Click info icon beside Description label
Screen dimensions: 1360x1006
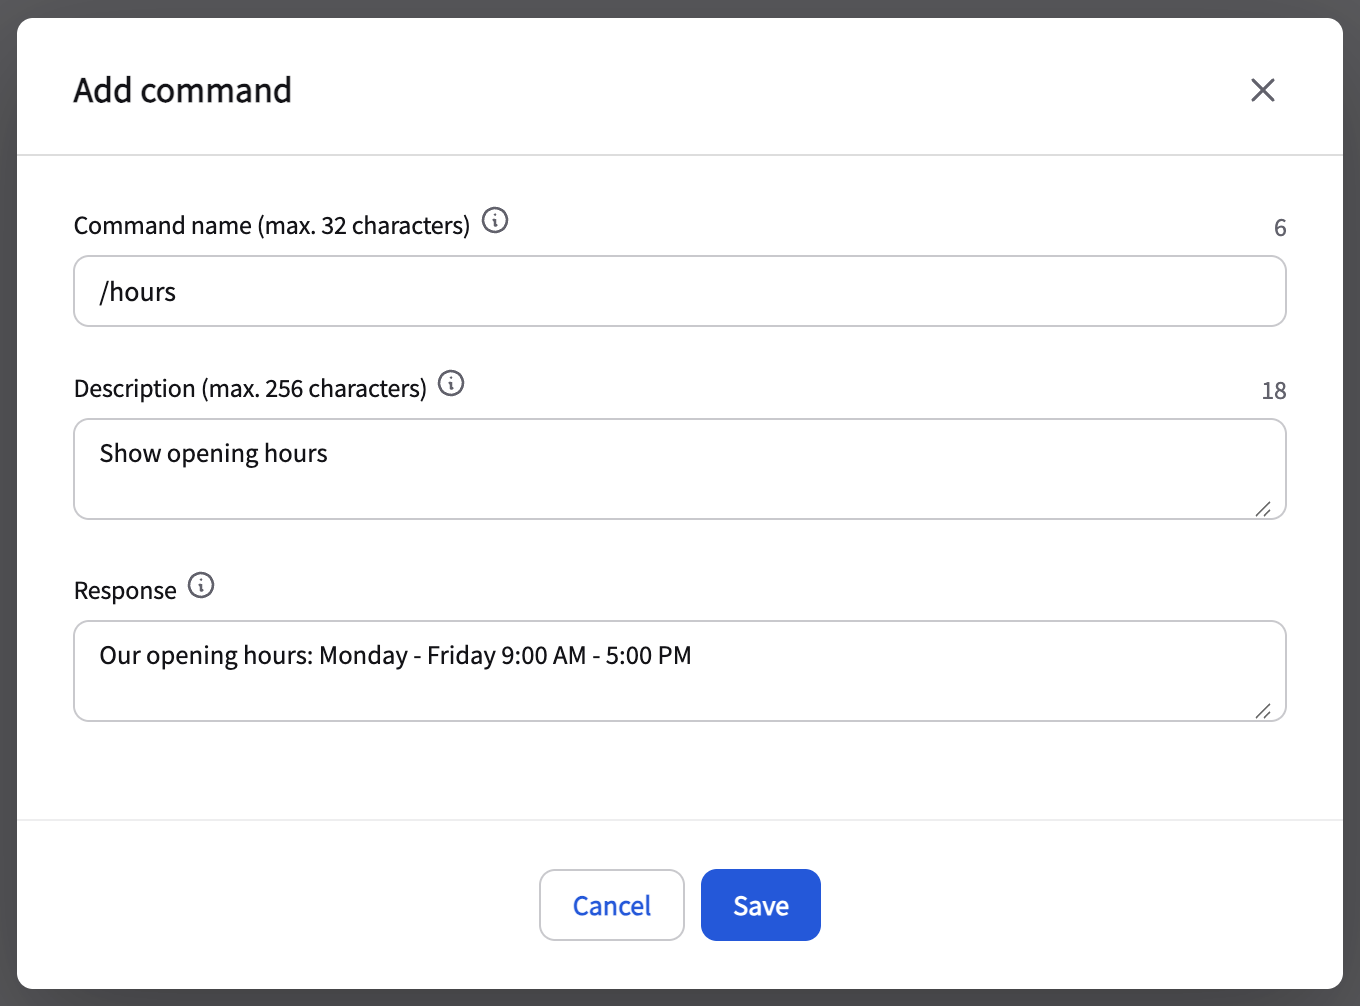pos(451,383)
